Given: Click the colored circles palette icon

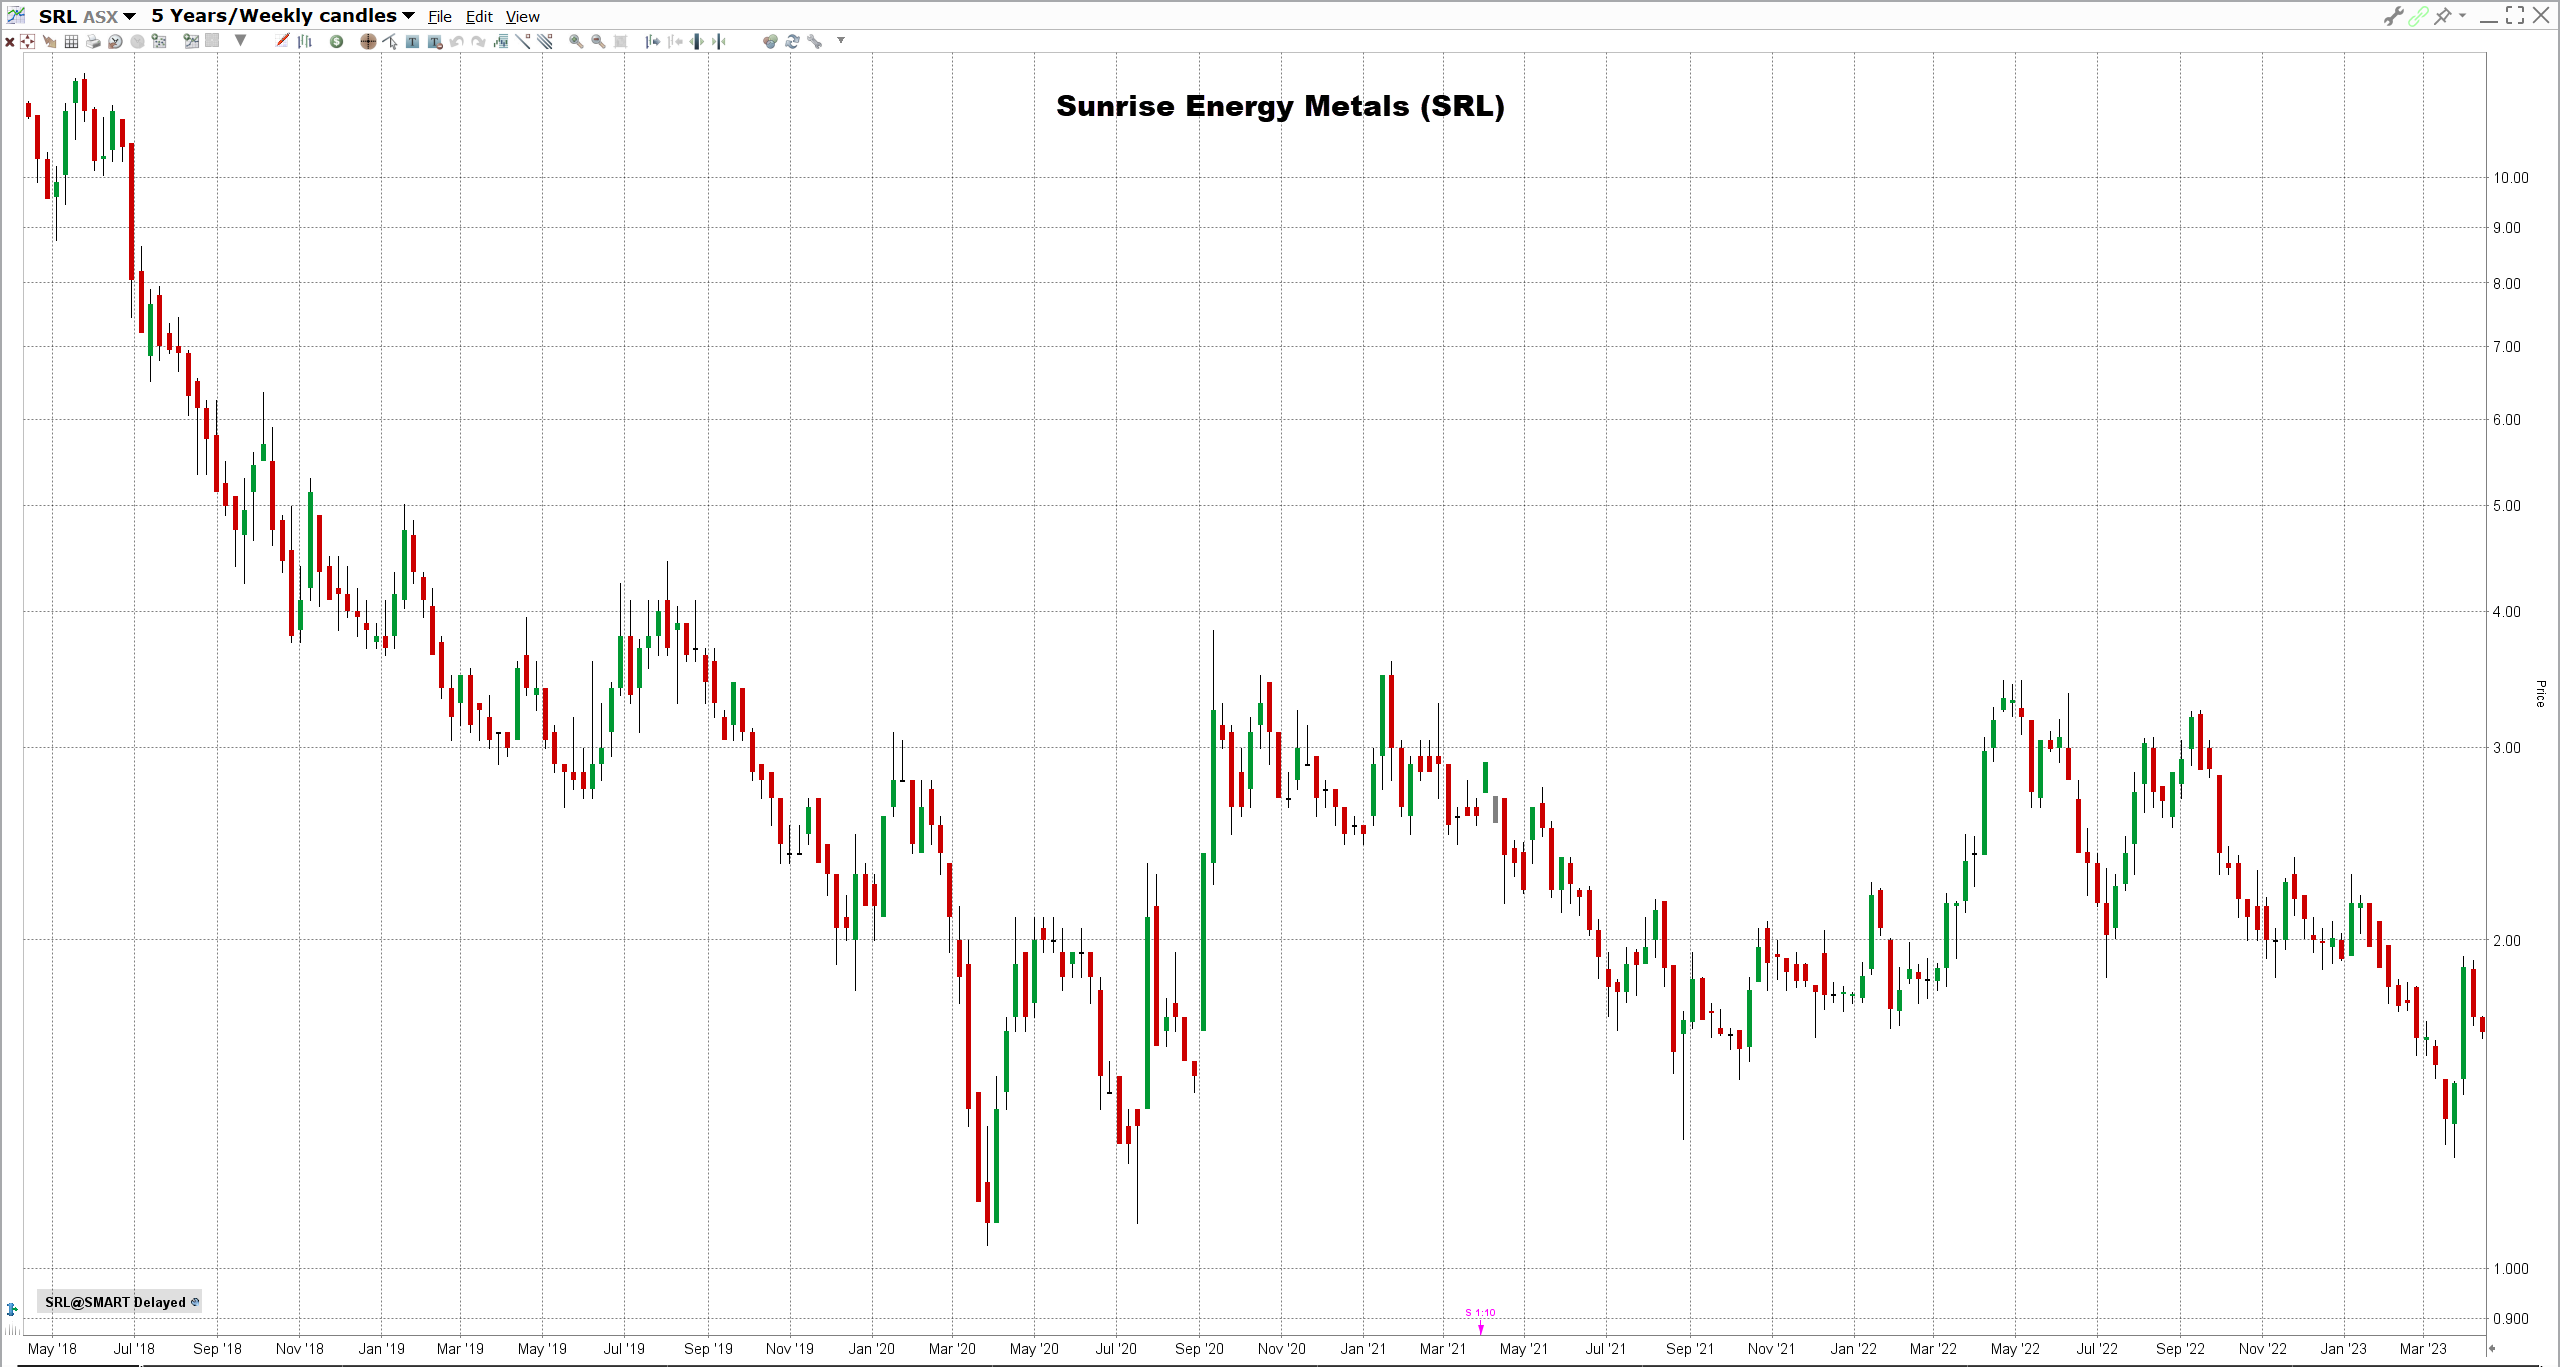Looking at the screenshot, I should (770, 41).
